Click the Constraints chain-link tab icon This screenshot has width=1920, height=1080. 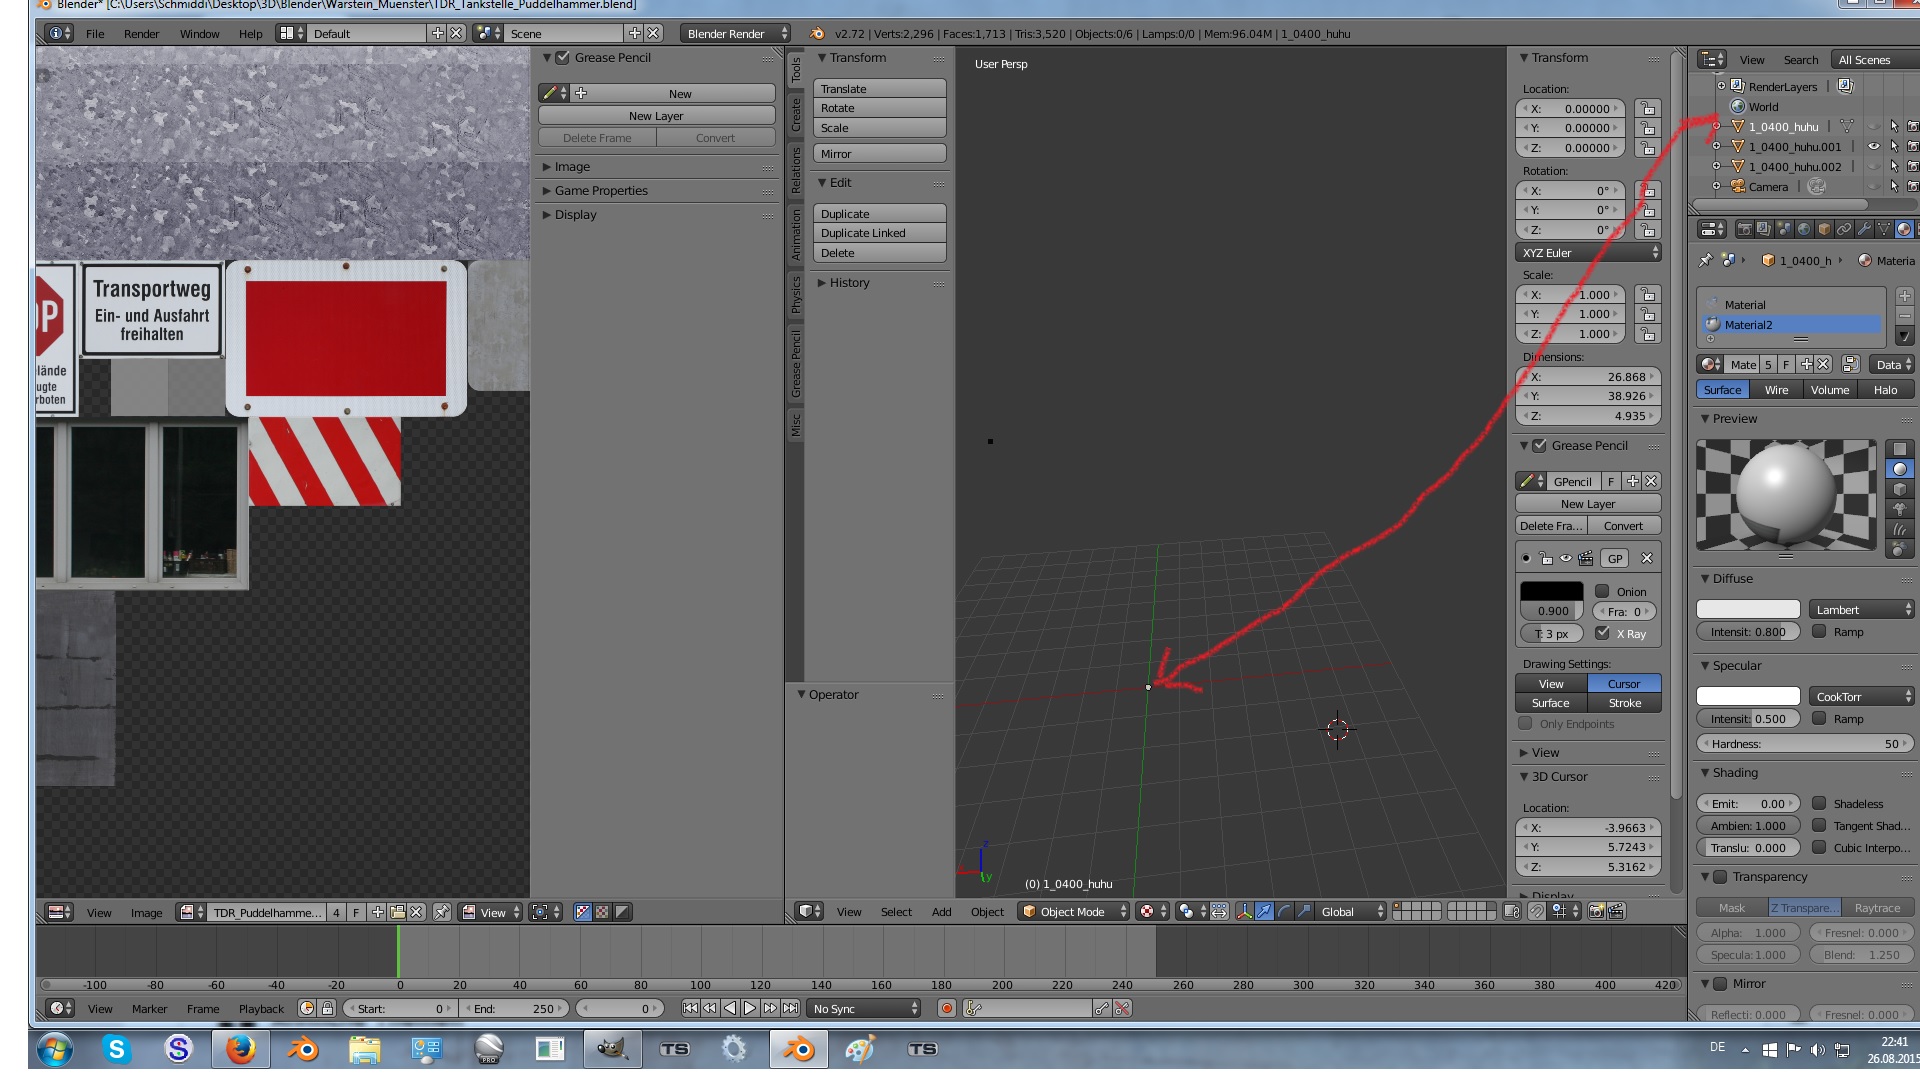[1844, 229]
